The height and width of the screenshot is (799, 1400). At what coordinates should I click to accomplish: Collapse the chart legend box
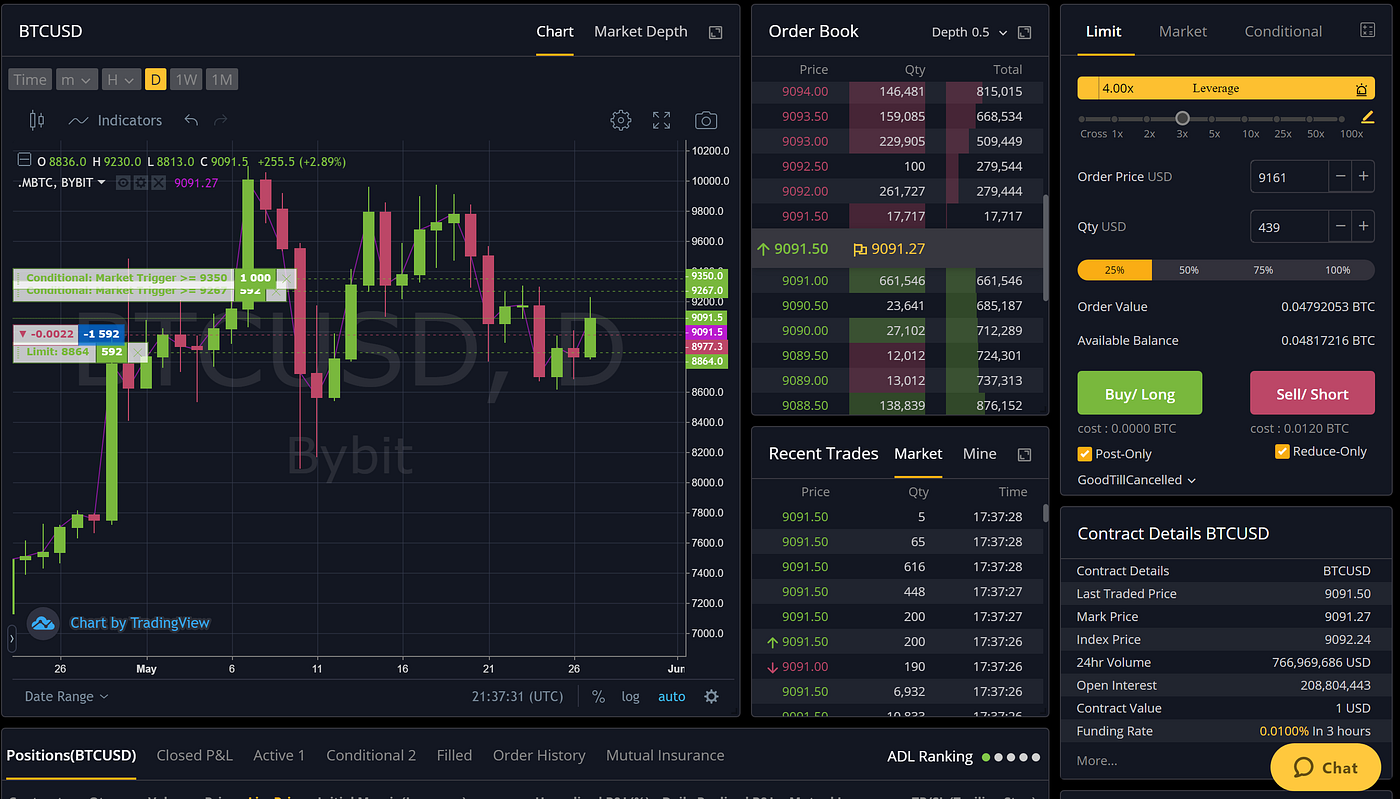(x=25, y=160)
